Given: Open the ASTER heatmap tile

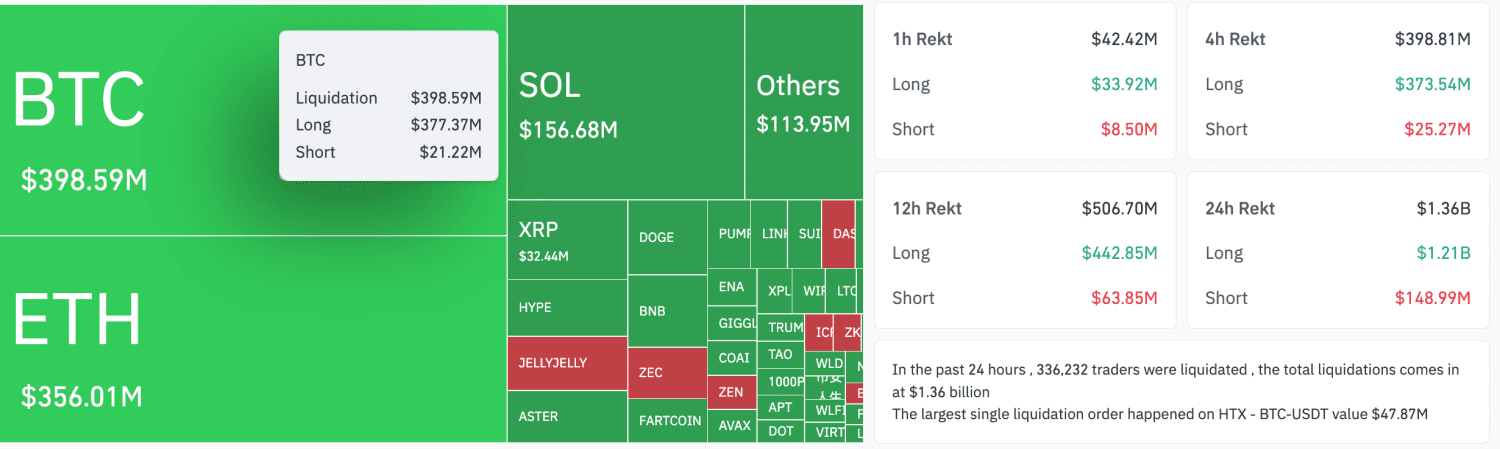Looking at the screenshot, I should point(567,416).
